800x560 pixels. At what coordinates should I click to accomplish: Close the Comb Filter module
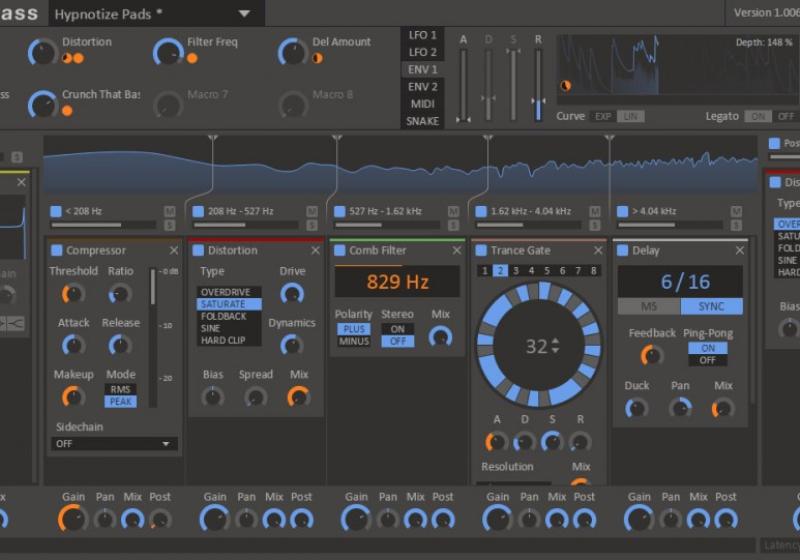pos(457,250)
